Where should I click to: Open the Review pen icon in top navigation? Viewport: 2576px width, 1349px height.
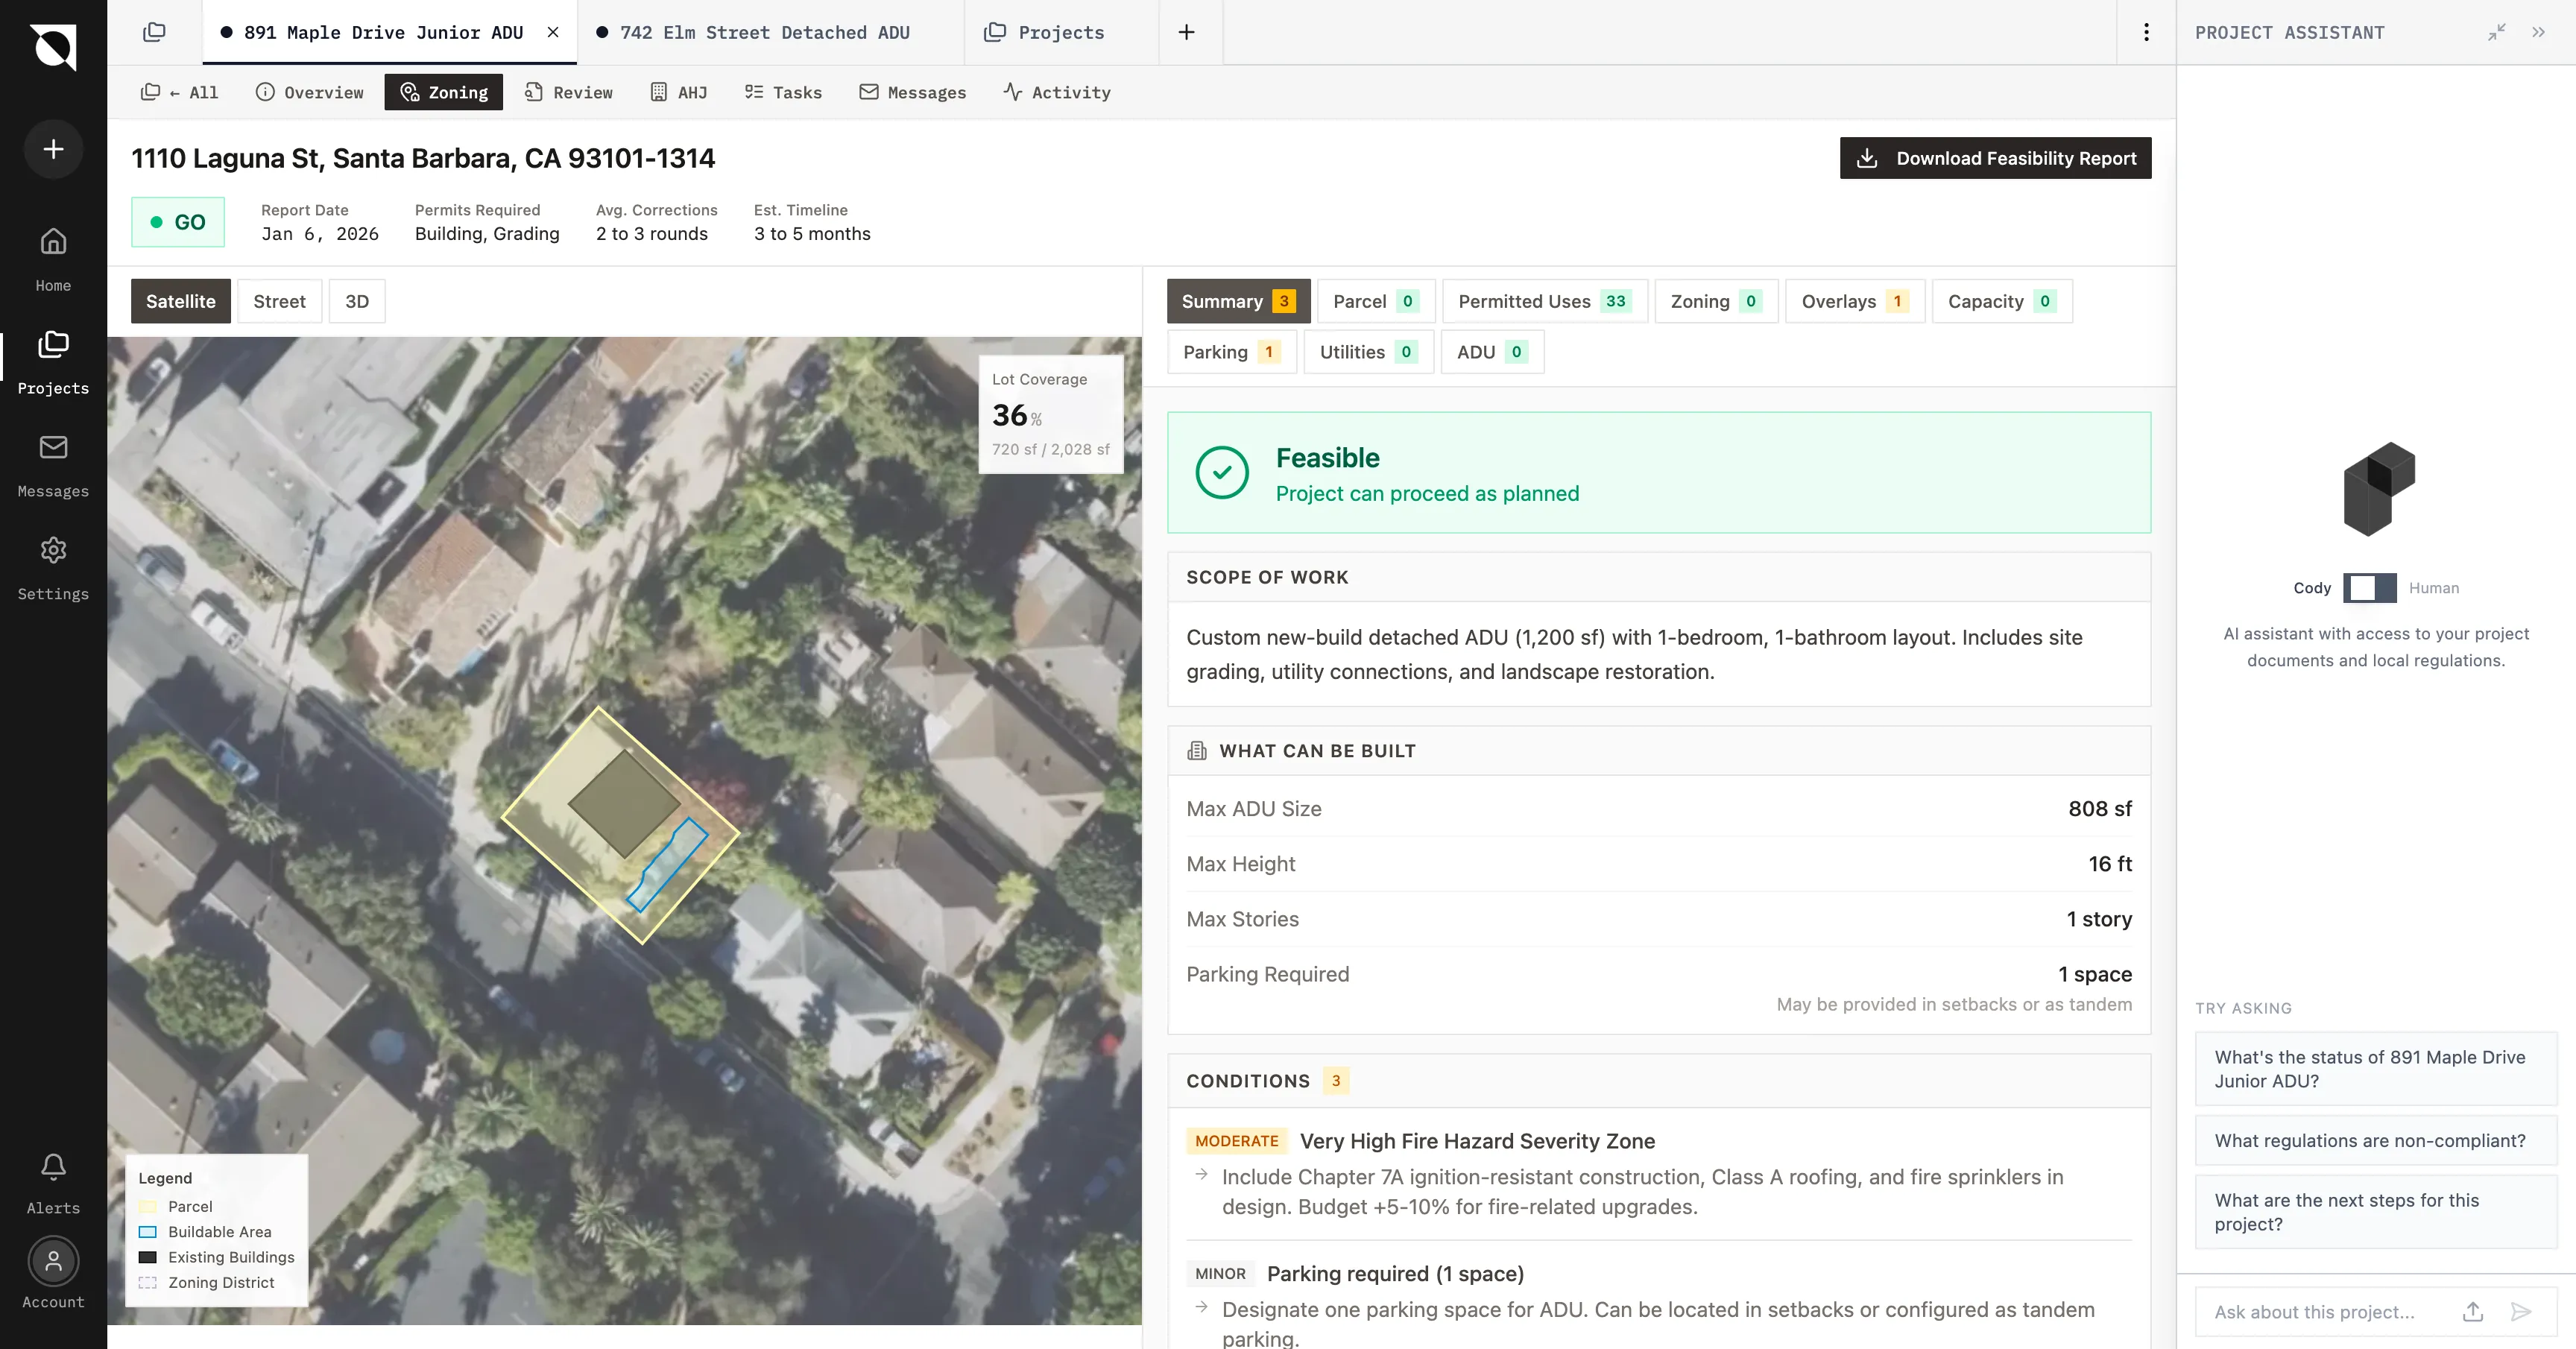point(533,92)
